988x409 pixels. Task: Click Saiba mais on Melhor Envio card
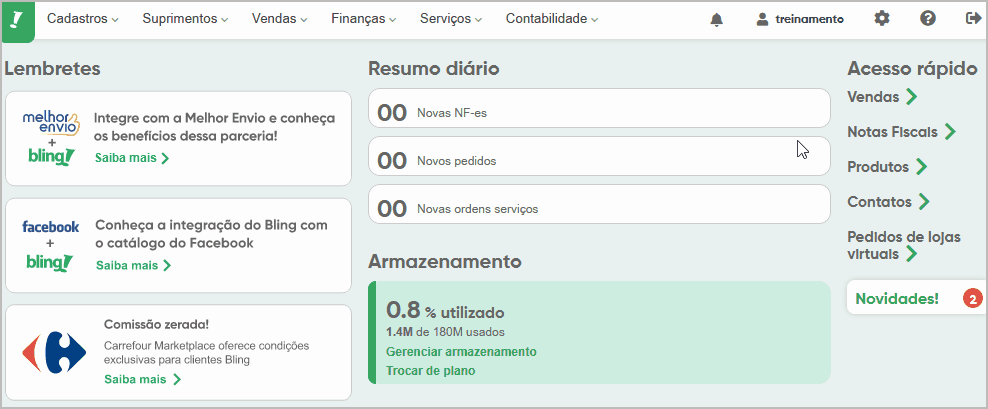[x=132, y=158]
